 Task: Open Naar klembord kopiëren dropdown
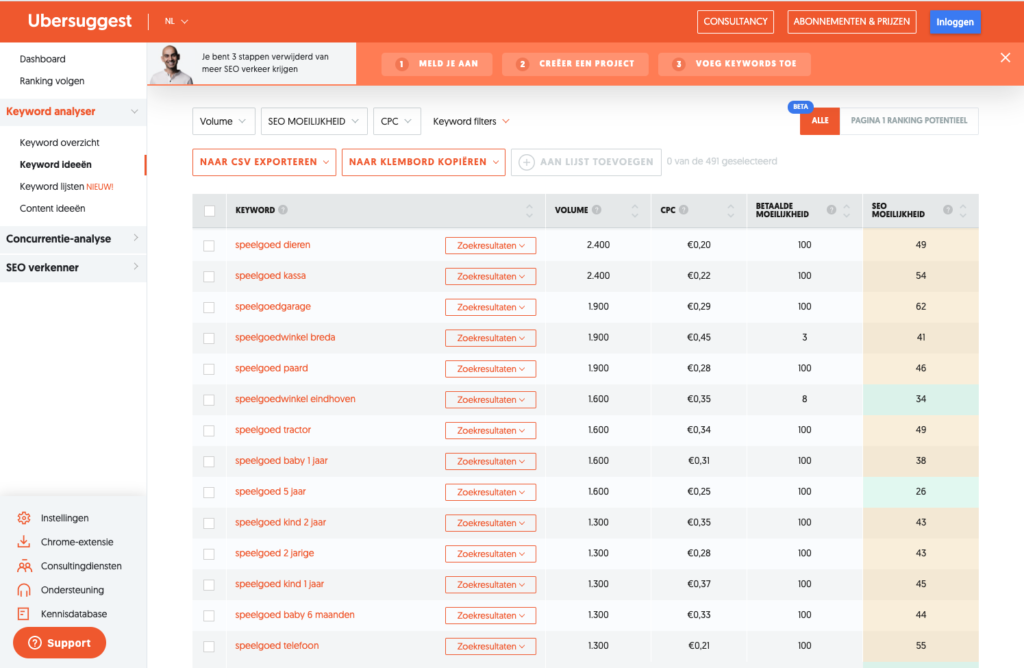[x=423, y=162]
